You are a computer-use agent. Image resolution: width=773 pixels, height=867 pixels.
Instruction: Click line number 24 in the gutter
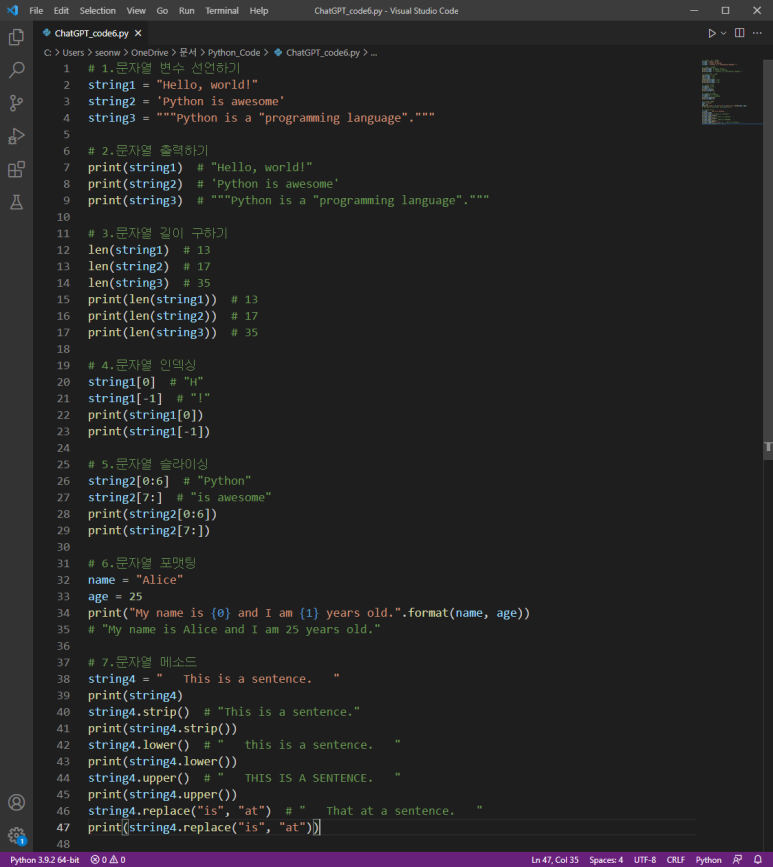coord(63,448)
